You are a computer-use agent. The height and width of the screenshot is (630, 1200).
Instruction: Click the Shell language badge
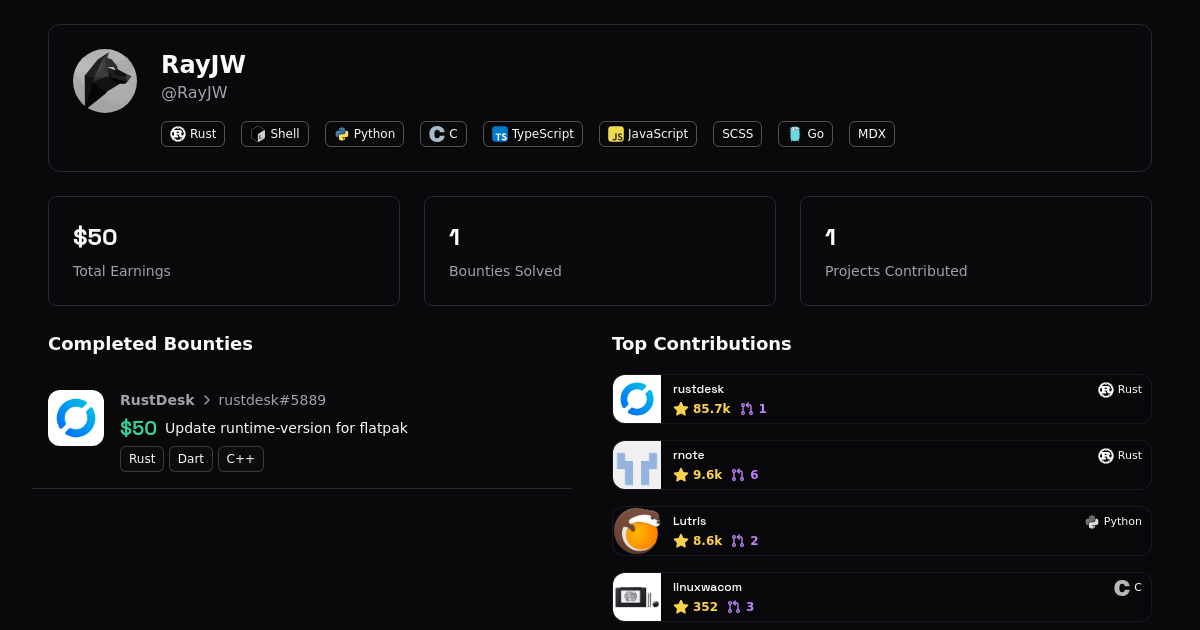point(275,134)
